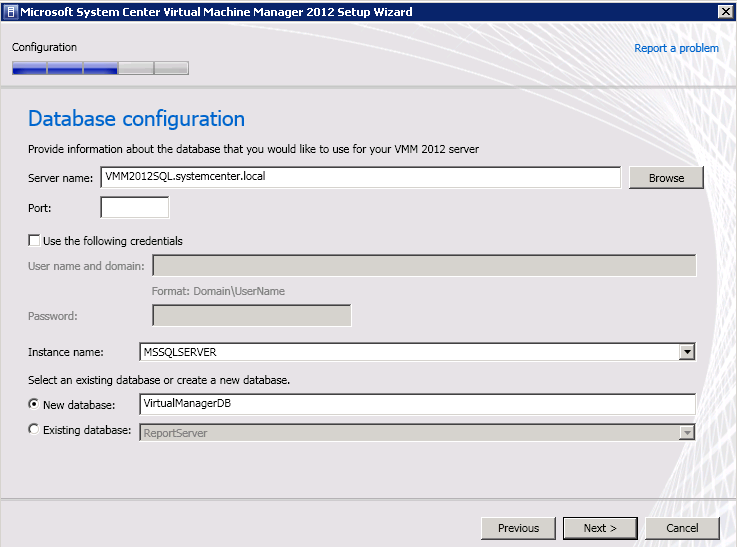Enable Use the following credentials checkbox
This screenshot has width=737, height=547.
coord(34,241)
